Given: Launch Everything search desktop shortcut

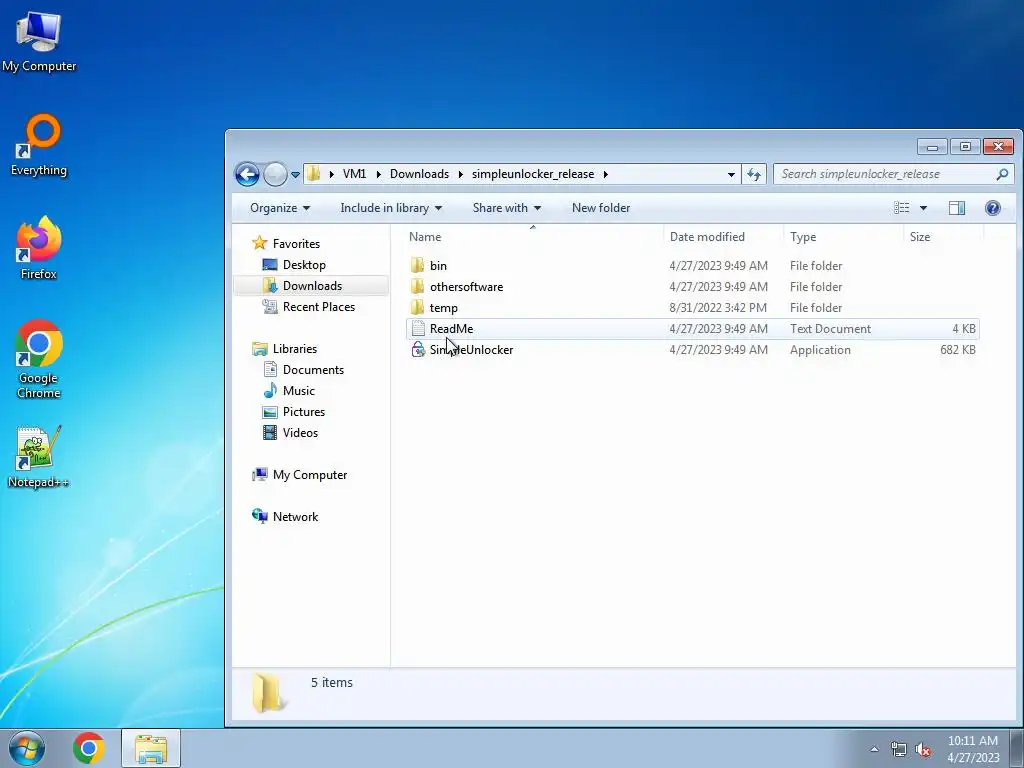Looking at the screenshot, I should point(39,145).
